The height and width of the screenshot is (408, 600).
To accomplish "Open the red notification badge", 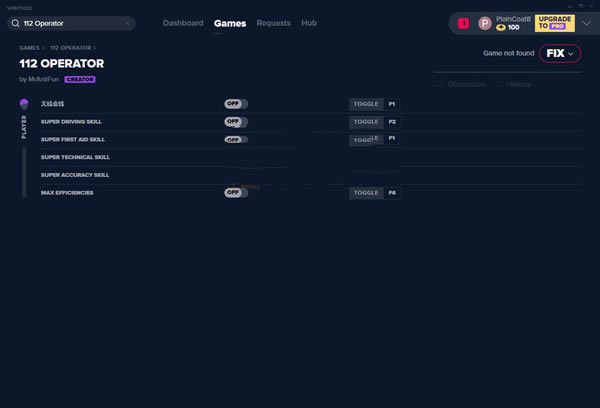I will [x=463, y=23].
